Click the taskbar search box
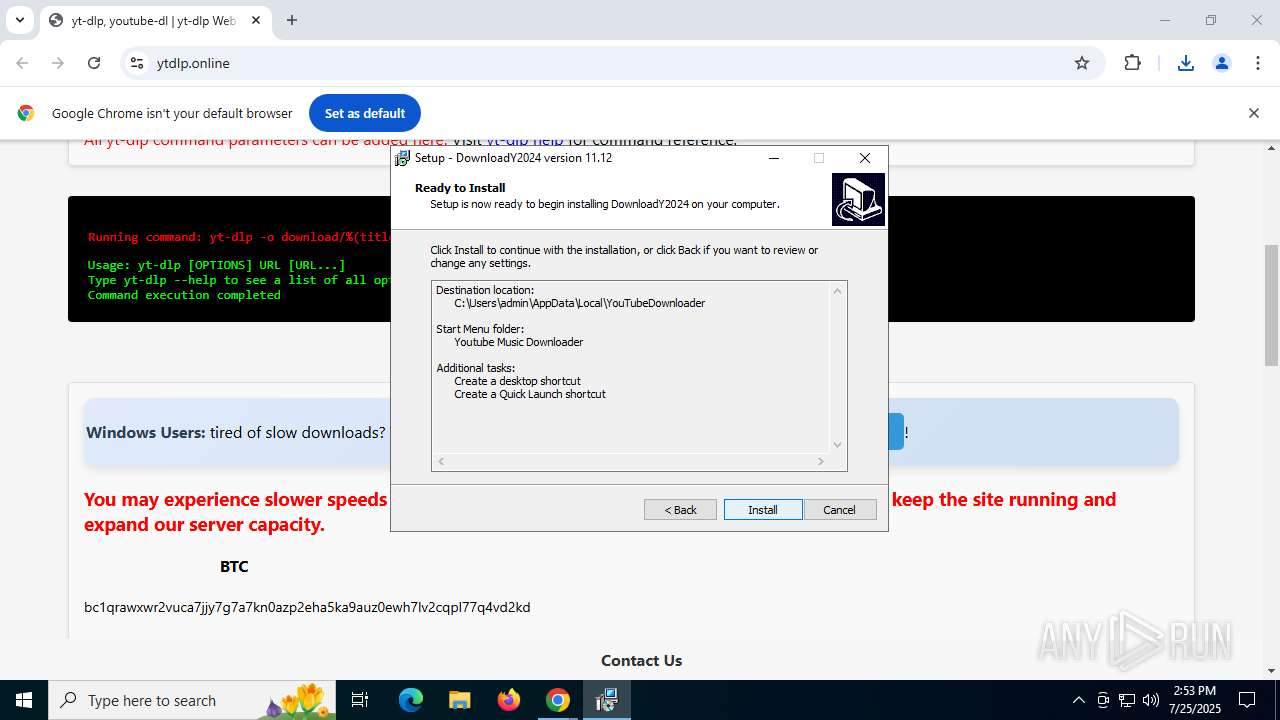This screenshot has height=720, width=1280. point(194,700)
